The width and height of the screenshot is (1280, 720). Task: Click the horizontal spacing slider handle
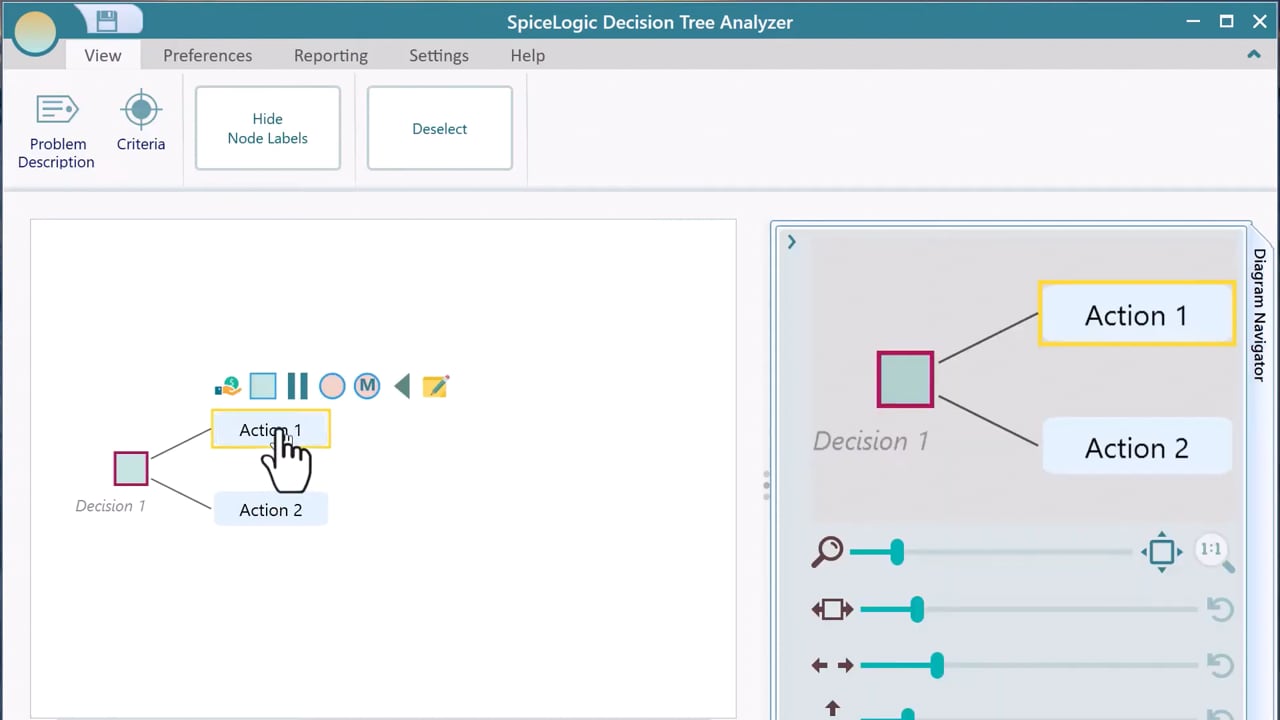point(937,665)
